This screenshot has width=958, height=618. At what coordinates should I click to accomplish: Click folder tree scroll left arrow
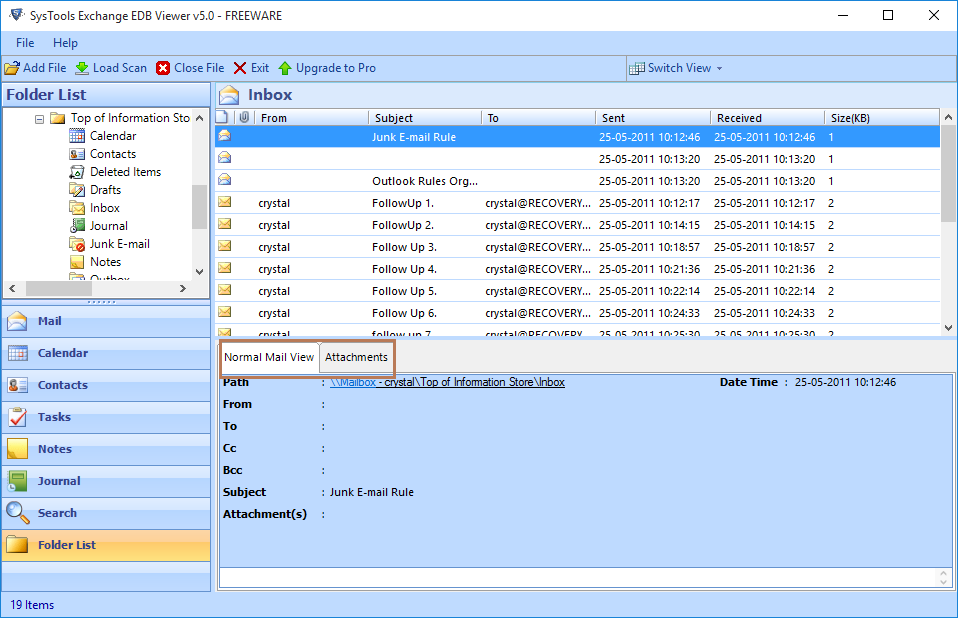(x=12, y=288)
